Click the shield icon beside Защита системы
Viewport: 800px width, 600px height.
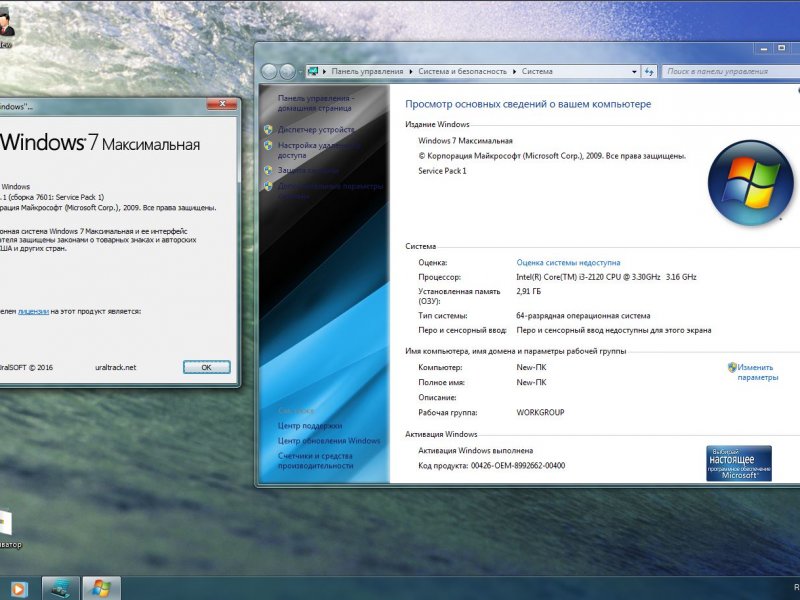(268, 170)
